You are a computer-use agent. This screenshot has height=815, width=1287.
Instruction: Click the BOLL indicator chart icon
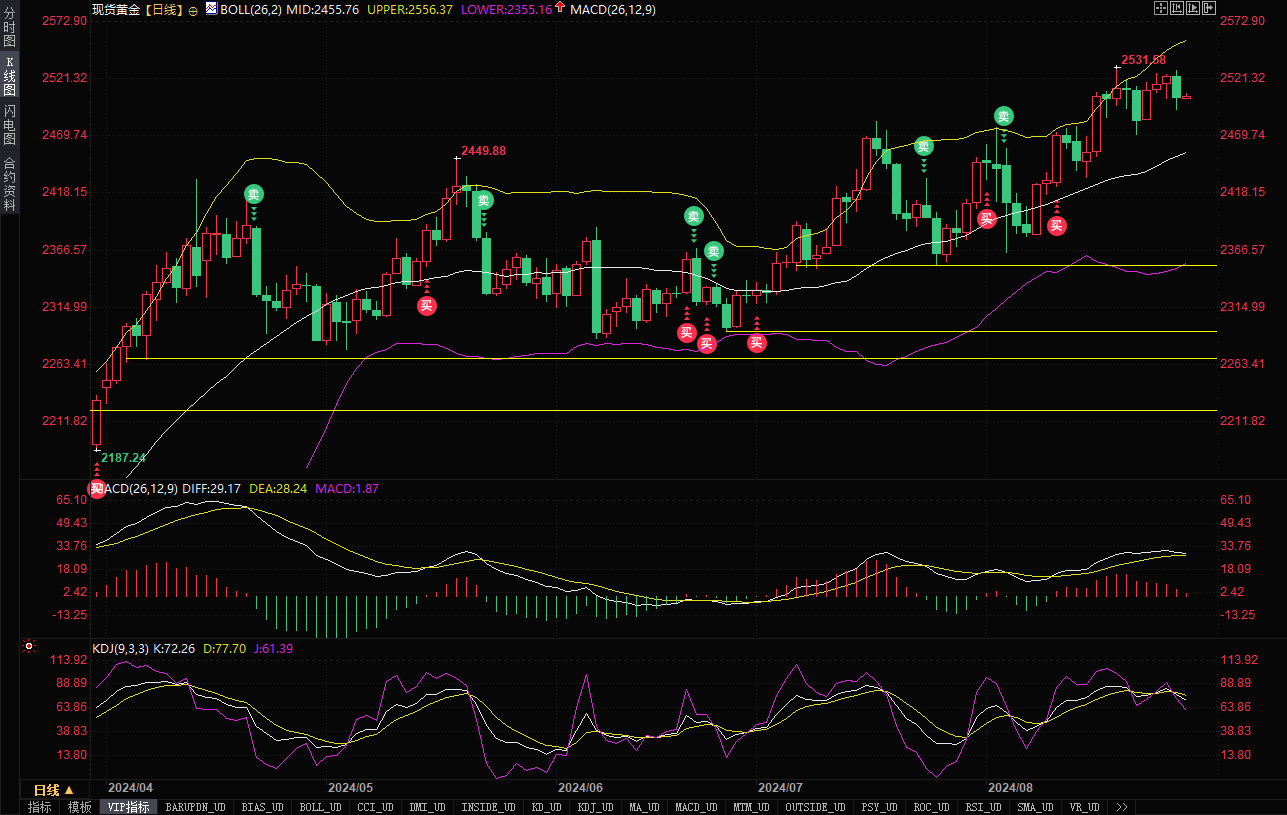click(x=211, y=8)
